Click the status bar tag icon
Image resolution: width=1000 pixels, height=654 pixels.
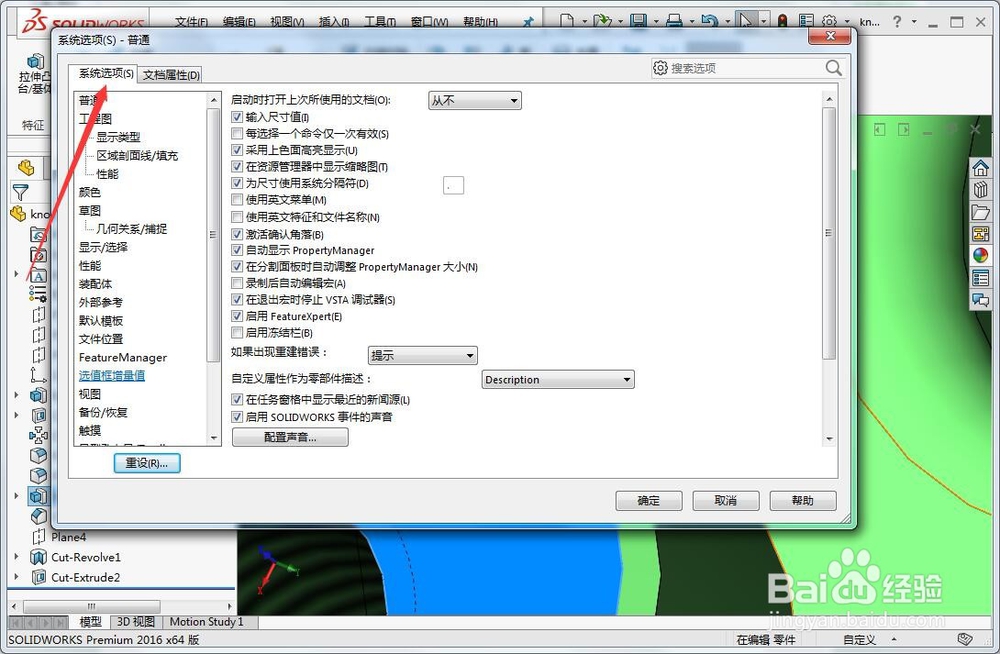pyautogui.click(x=965, y=639)
